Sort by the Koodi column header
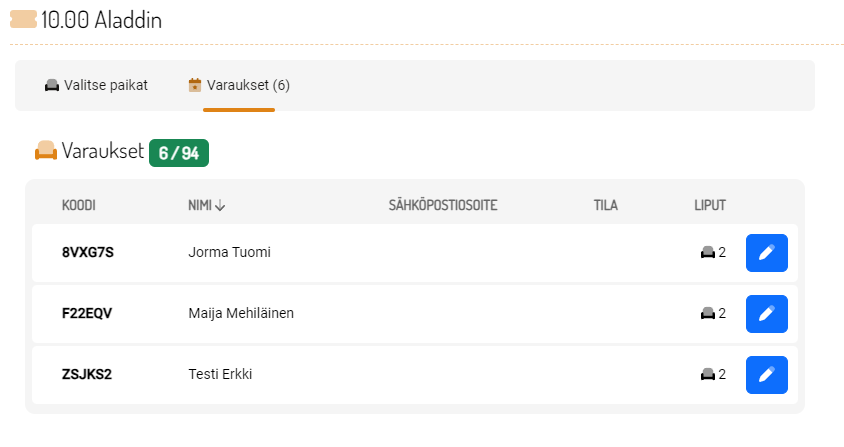Image resolution: width=844 pixels, height=447 pixels. coord(79,206)
